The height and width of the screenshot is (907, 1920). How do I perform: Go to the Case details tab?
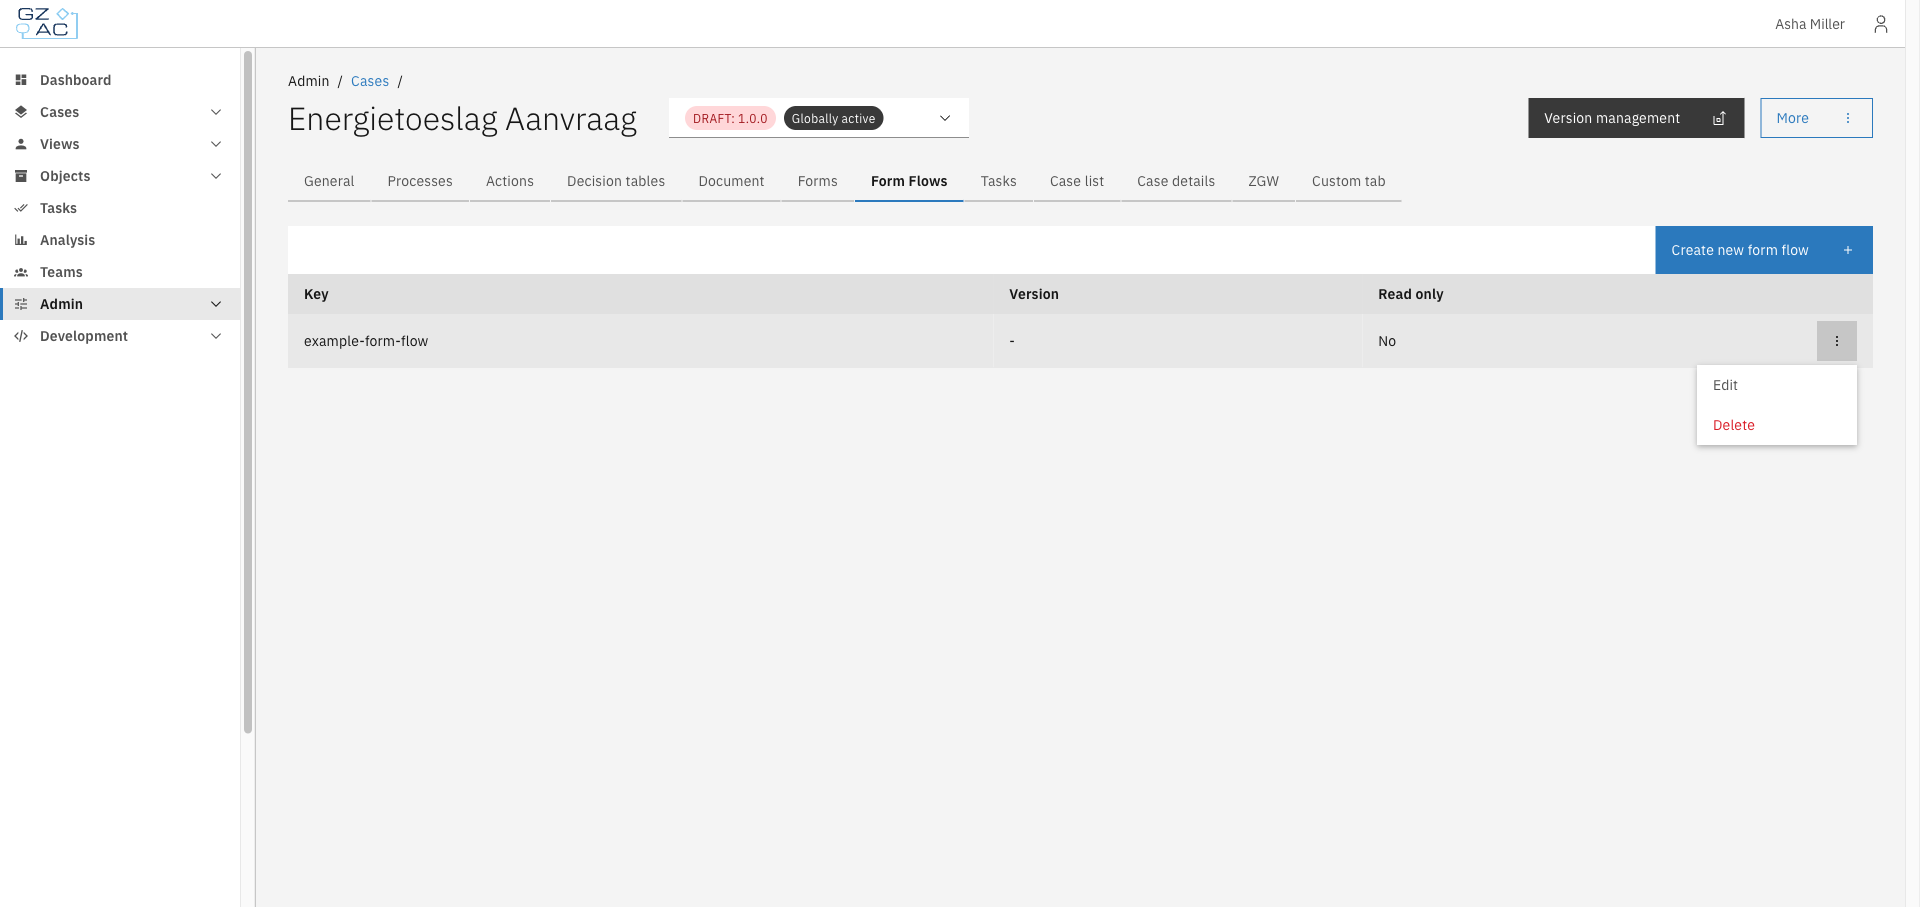(x=1176, y=181)
